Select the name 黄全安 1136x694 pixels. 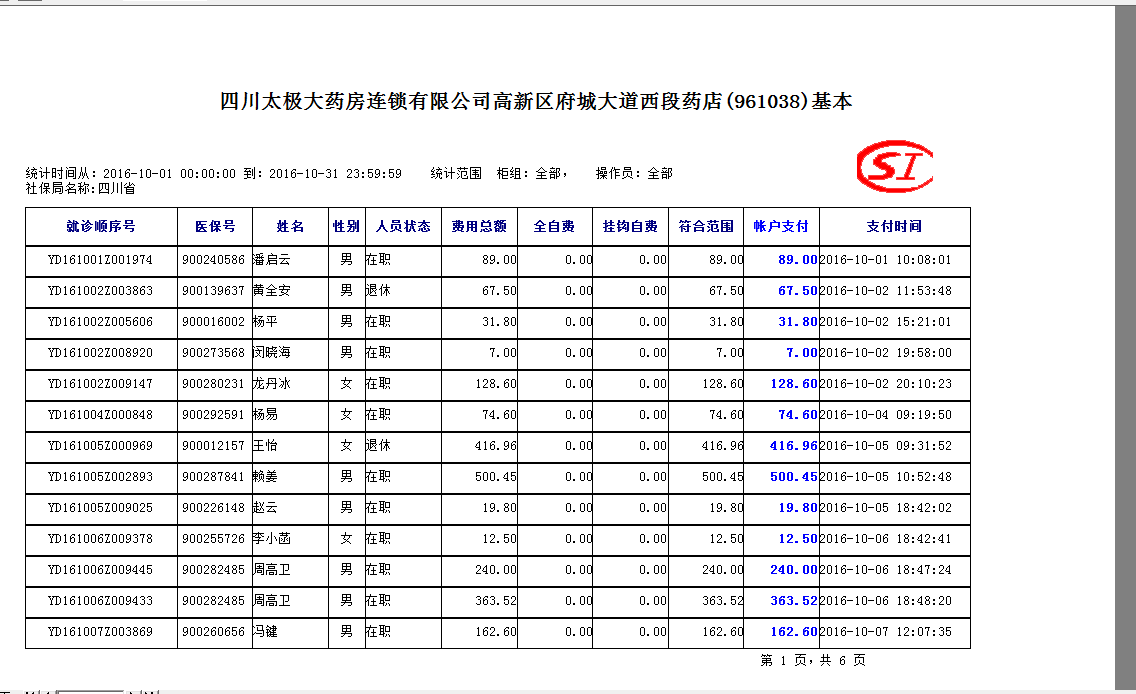(x=272, y=290)
